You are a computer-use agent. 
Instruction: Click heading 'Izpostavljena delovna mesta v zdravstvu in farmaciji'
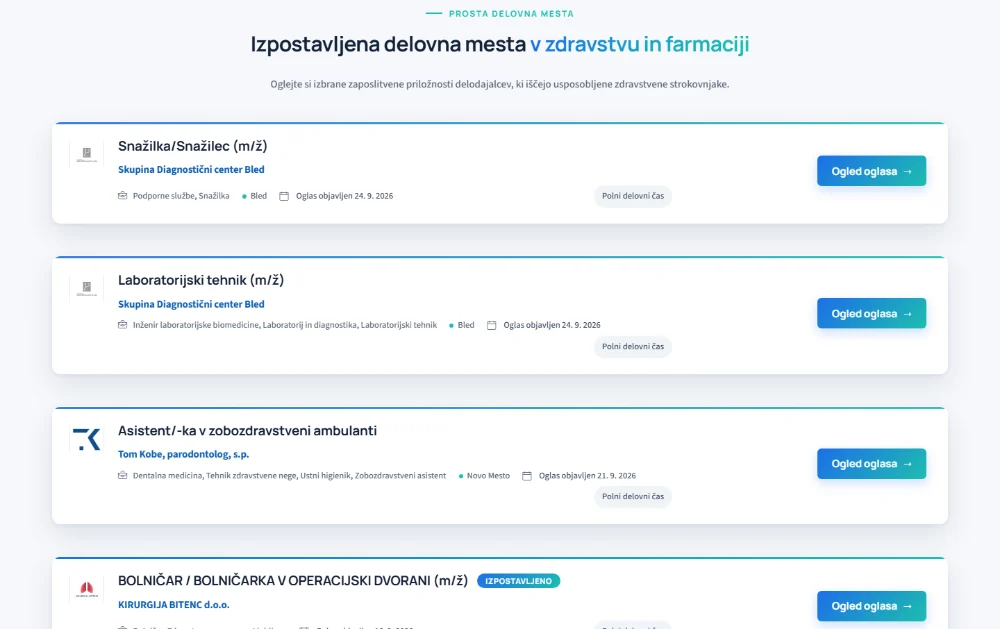click(500, 44)
